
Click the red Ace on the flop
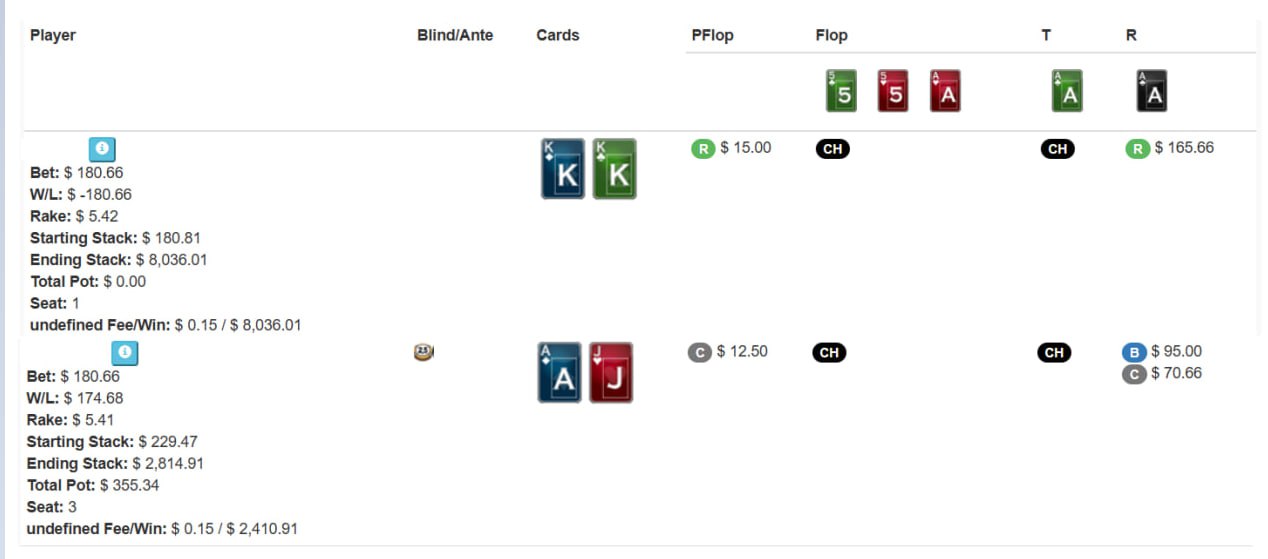tap(945, 91)
